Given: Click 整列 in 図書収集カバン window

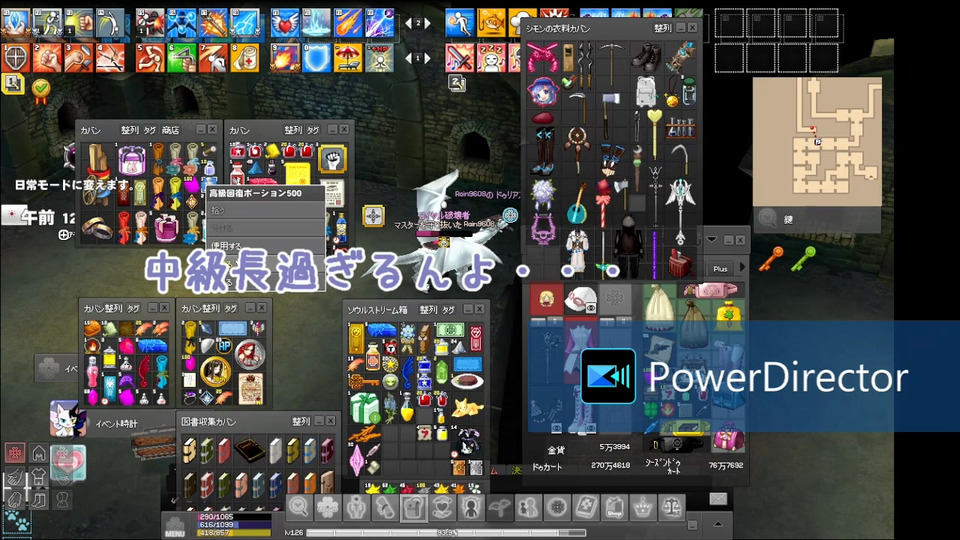Looking at the screenshot, I should [x=301, y=421].
